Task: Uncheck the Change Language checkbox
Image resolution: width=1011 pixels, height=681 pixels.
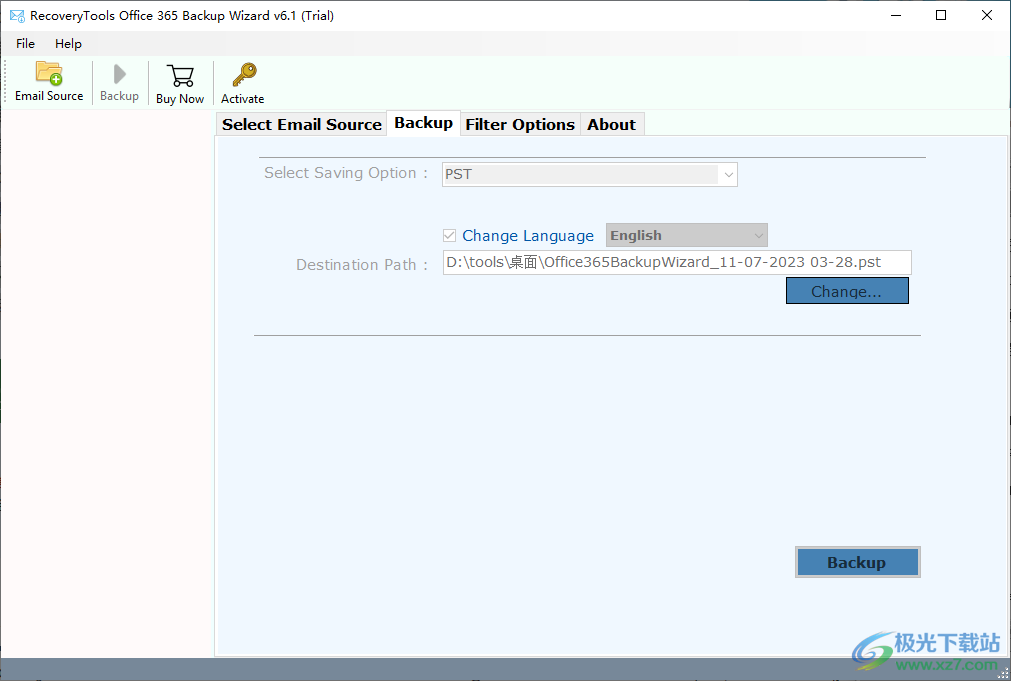Action: click(x=450, y=235)
